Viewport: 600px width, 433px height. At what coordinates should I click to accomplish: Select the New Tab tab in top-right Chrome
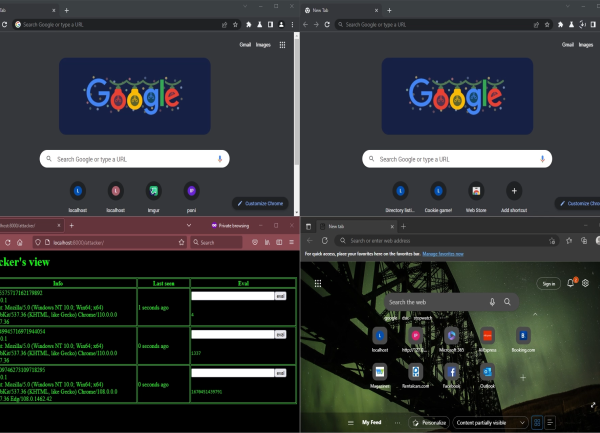pos(341,10)
